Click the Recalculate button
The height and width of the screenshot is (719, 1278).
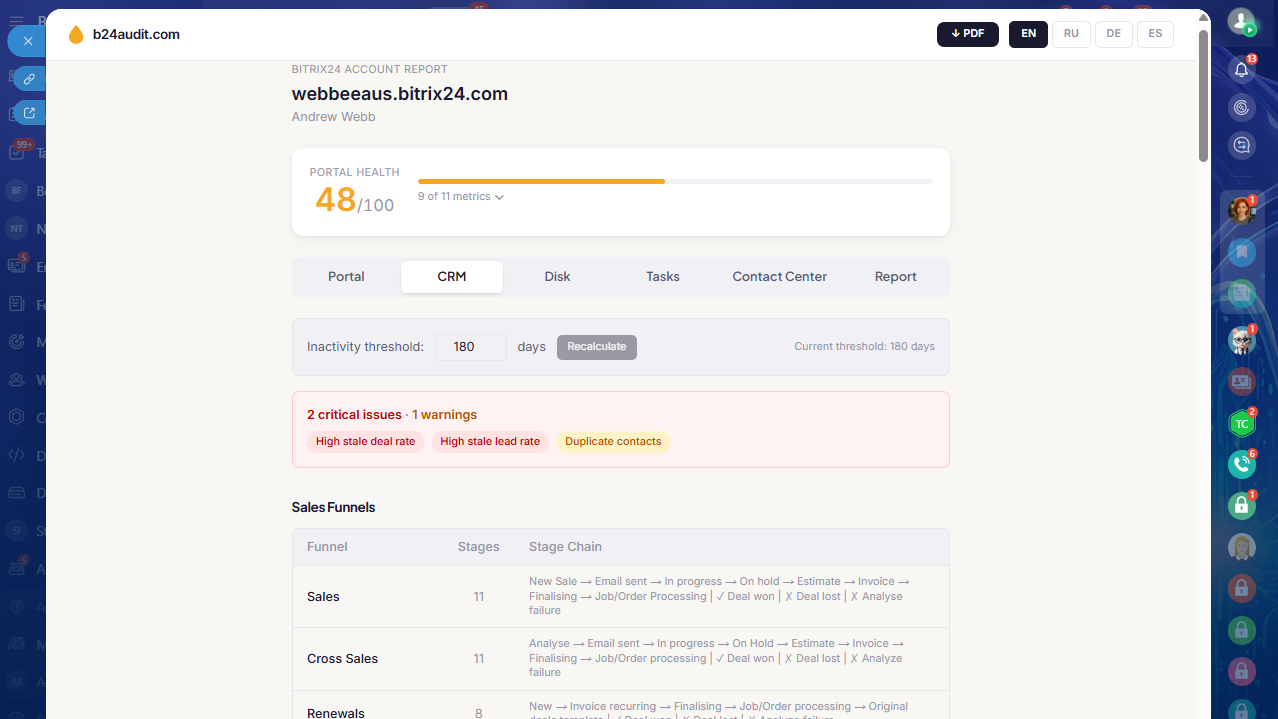[x=597, y=347]
